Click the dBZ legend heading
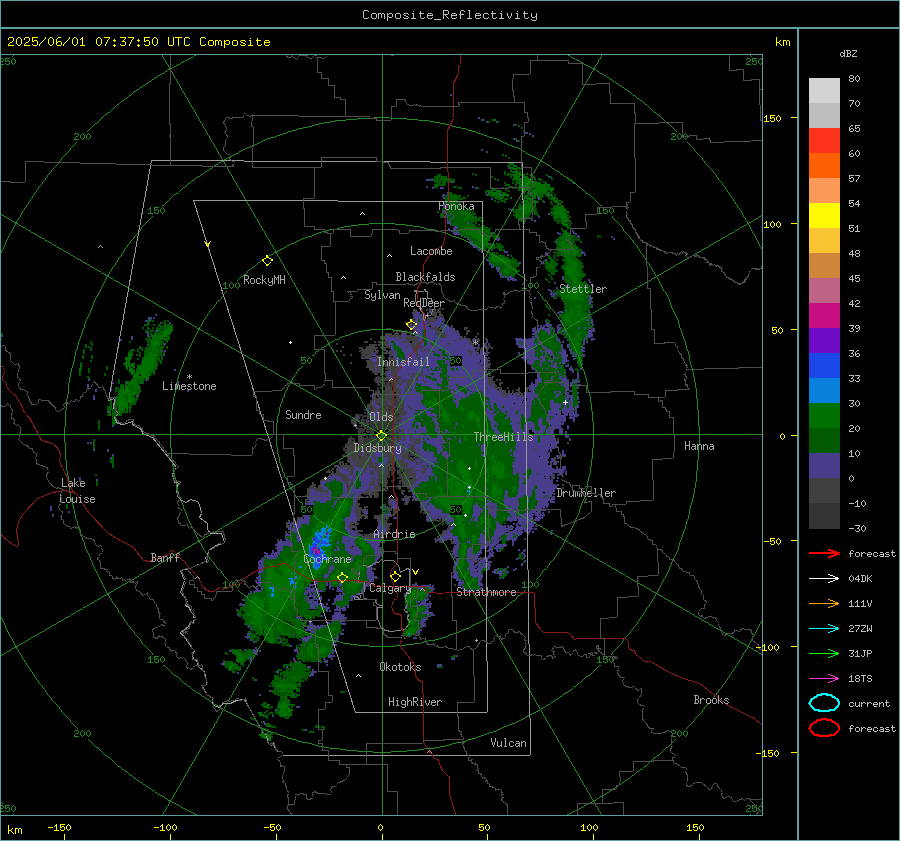Image resolution: width=900 pixels, height=841 pixels. [848, 54]
